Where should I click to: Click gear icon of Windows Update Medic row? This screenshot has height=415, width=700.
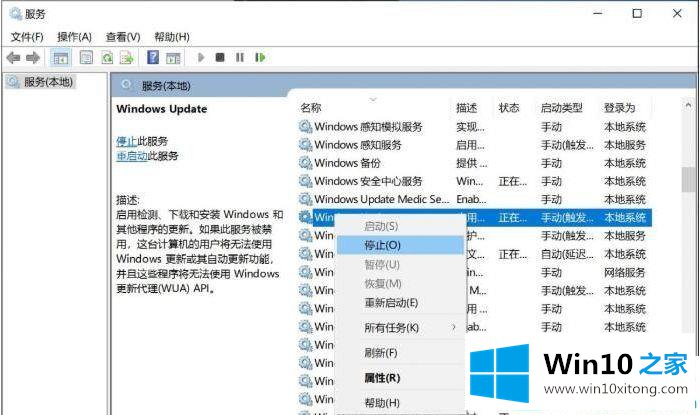point(305,199)
